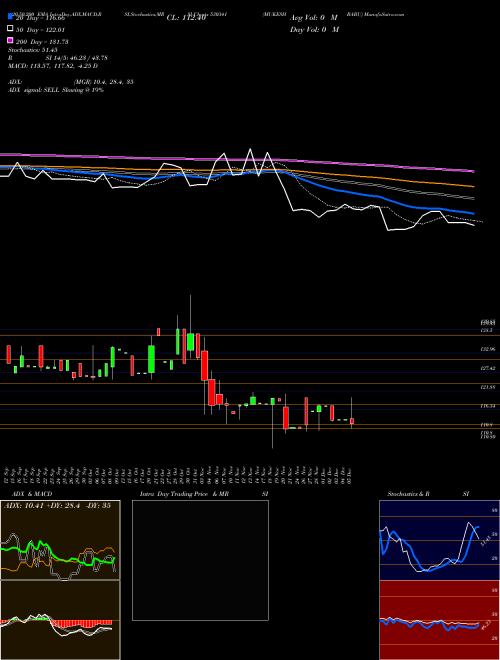
Task: Click the magenta 200 Day EMA legend swatch
Action: pos(11,40)
